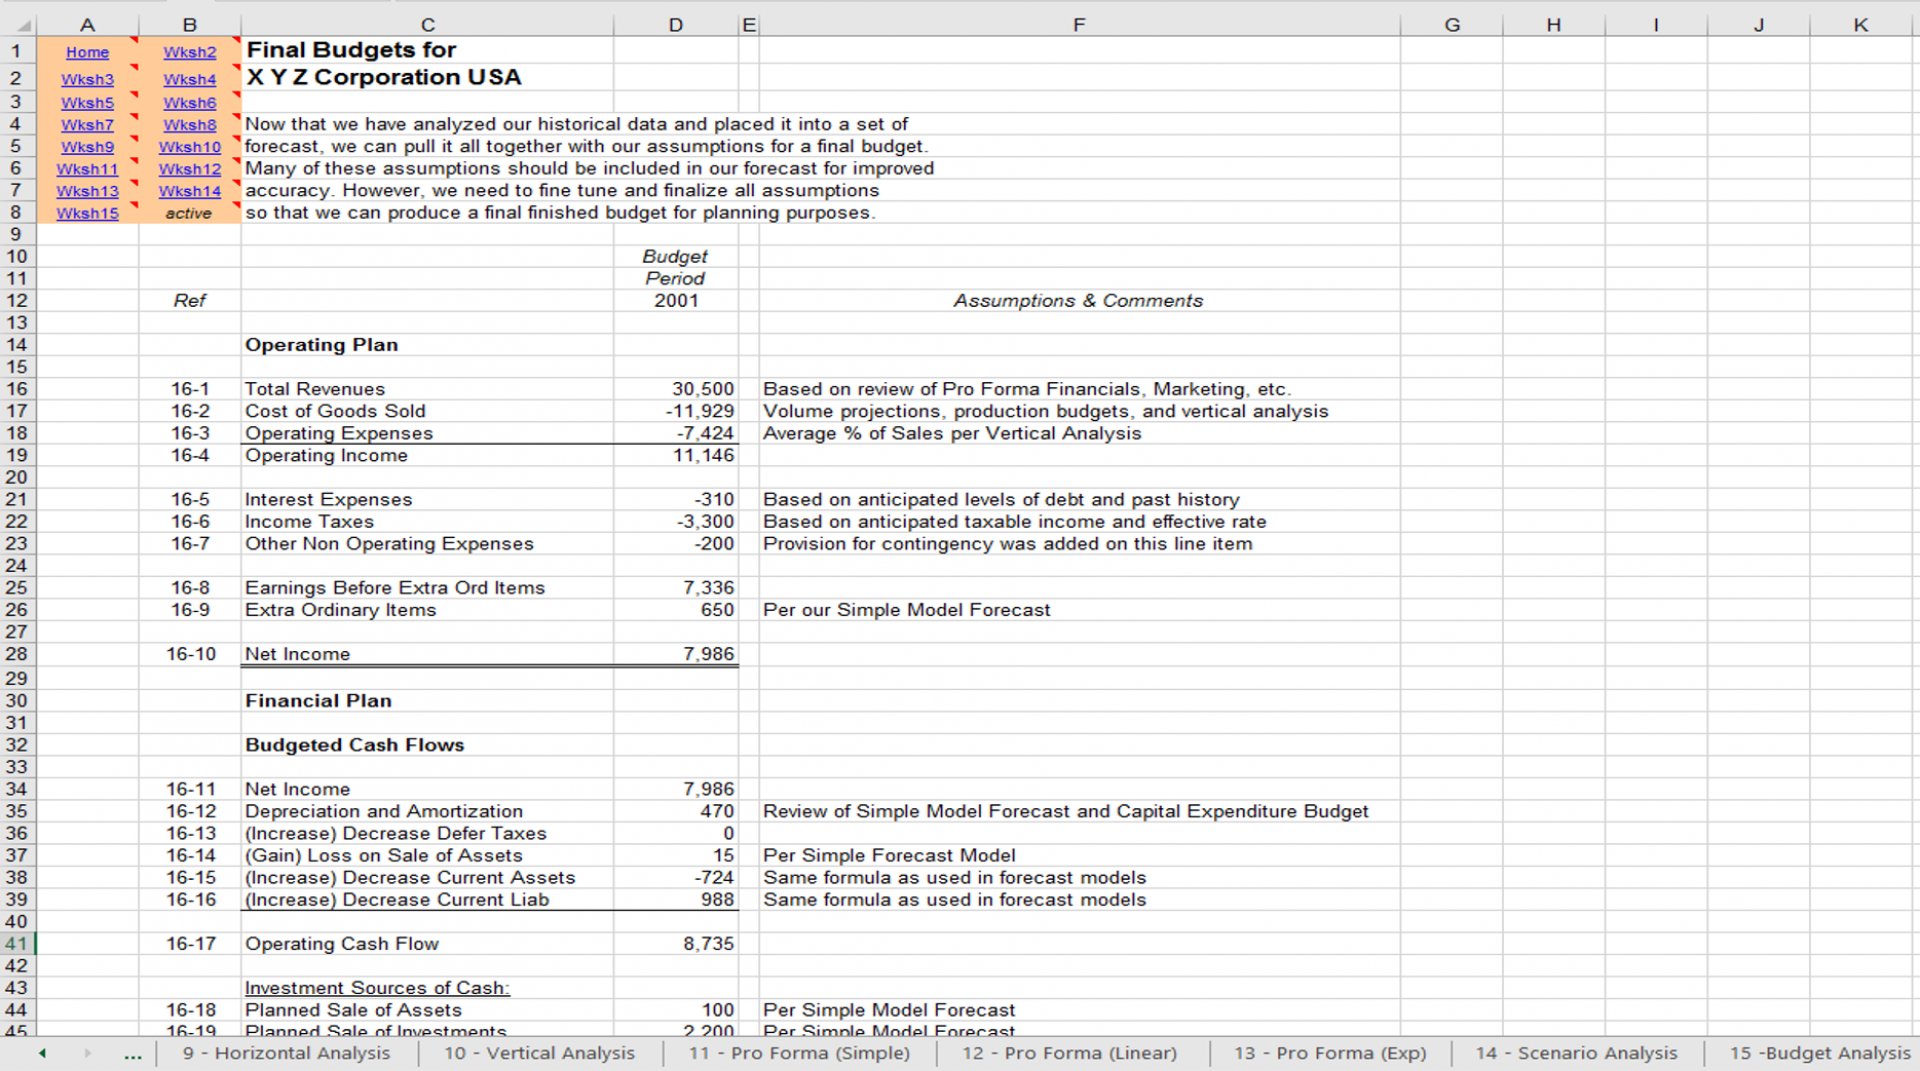Click the Wksh9 hyperlink
Viewport: 1920px width, 1071px height.
[x=87, y=147]
